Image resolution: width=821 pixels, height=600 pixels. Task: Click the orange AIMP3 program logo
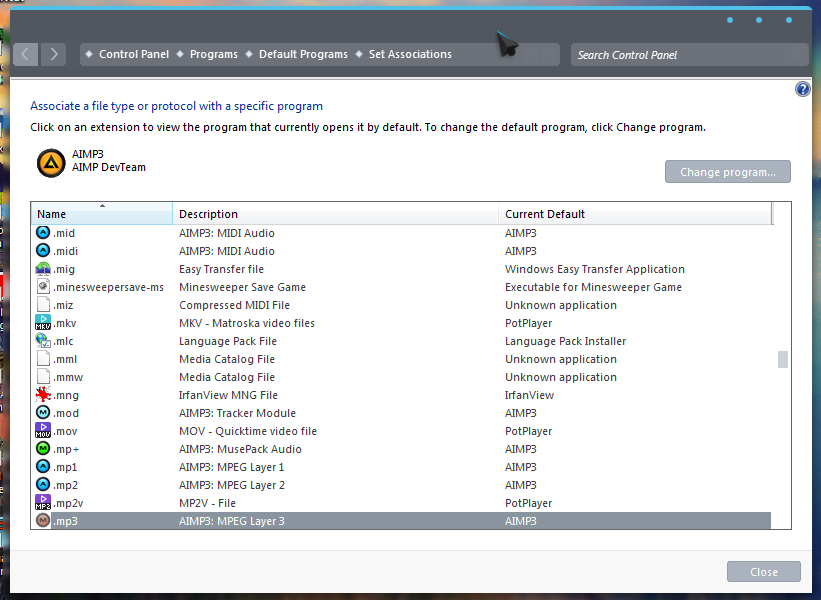click(51, 163)
